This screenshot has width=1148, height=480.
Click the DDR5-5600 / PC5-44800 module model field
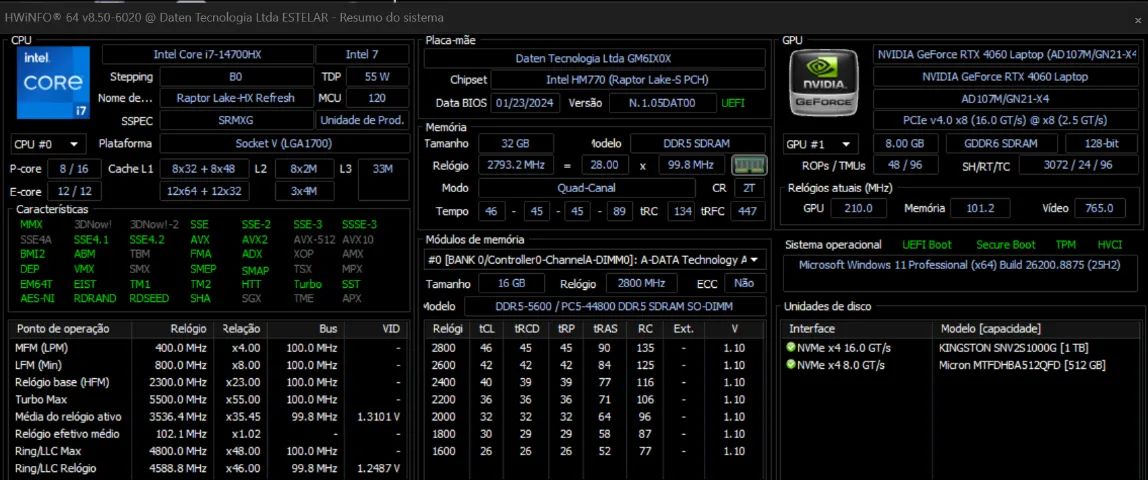pos(615,307)
